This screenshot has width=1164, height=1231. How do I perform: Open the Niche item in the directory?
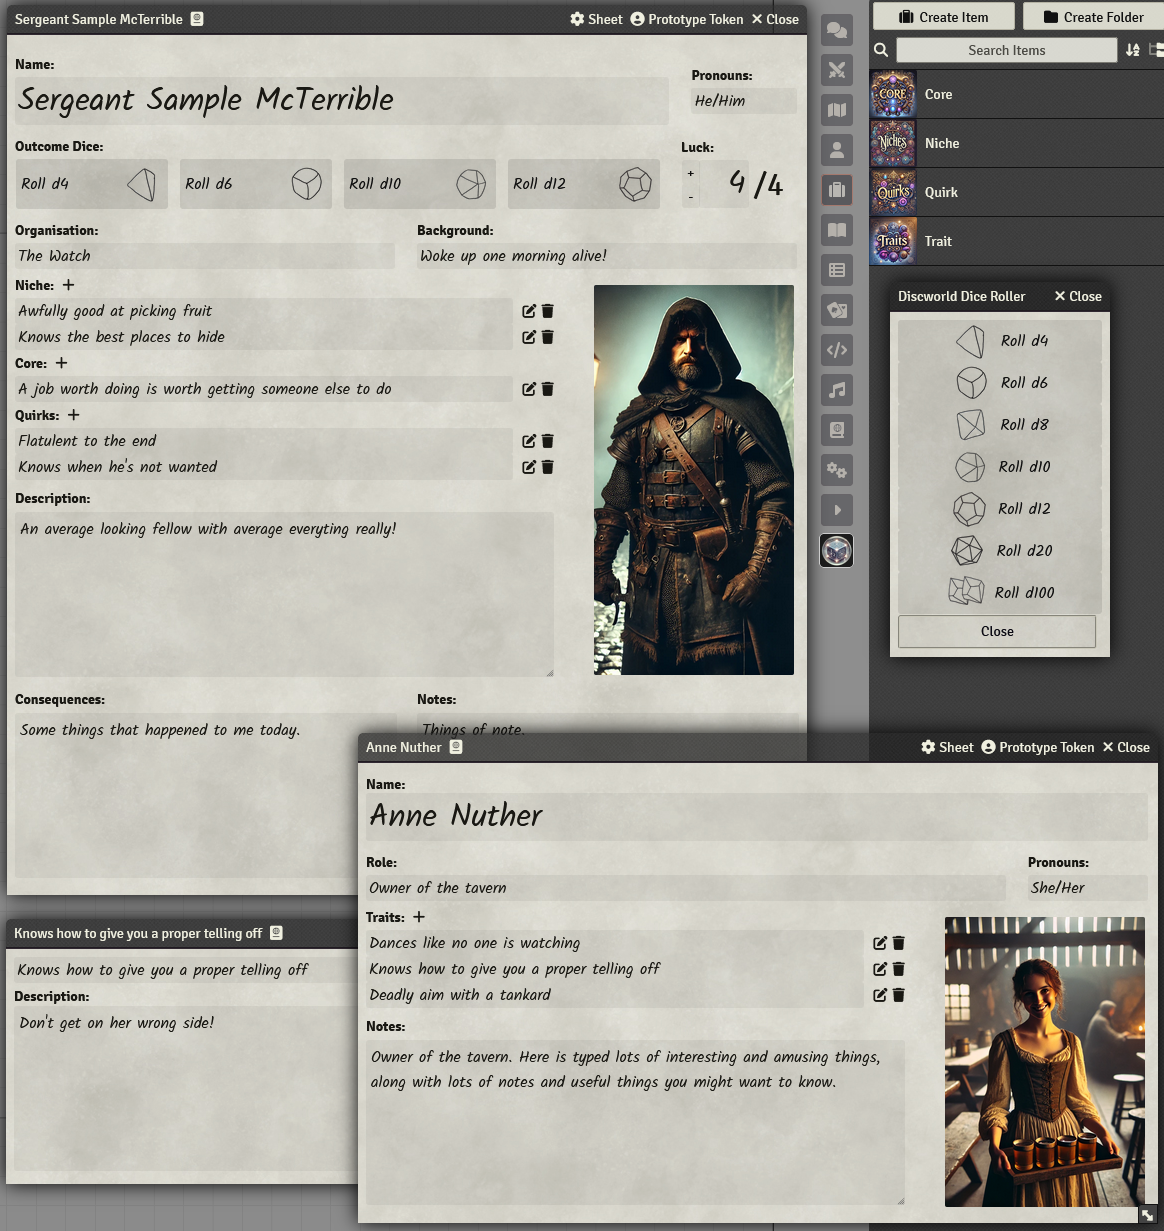pos(1016,143)
